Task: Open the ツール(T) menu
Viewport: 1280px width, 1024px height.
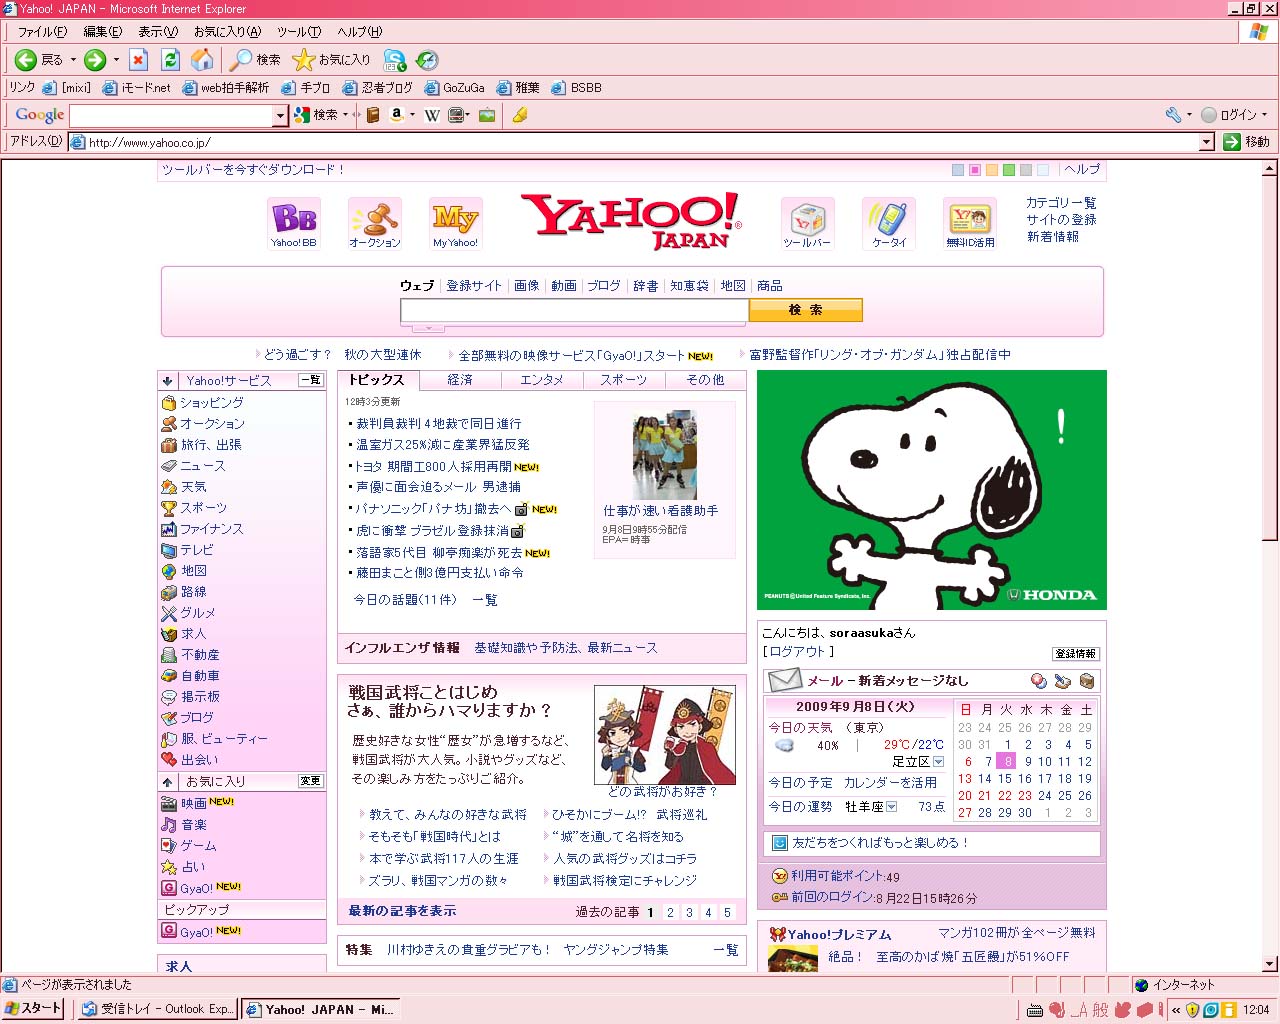Action: click(x=299, y=32)
